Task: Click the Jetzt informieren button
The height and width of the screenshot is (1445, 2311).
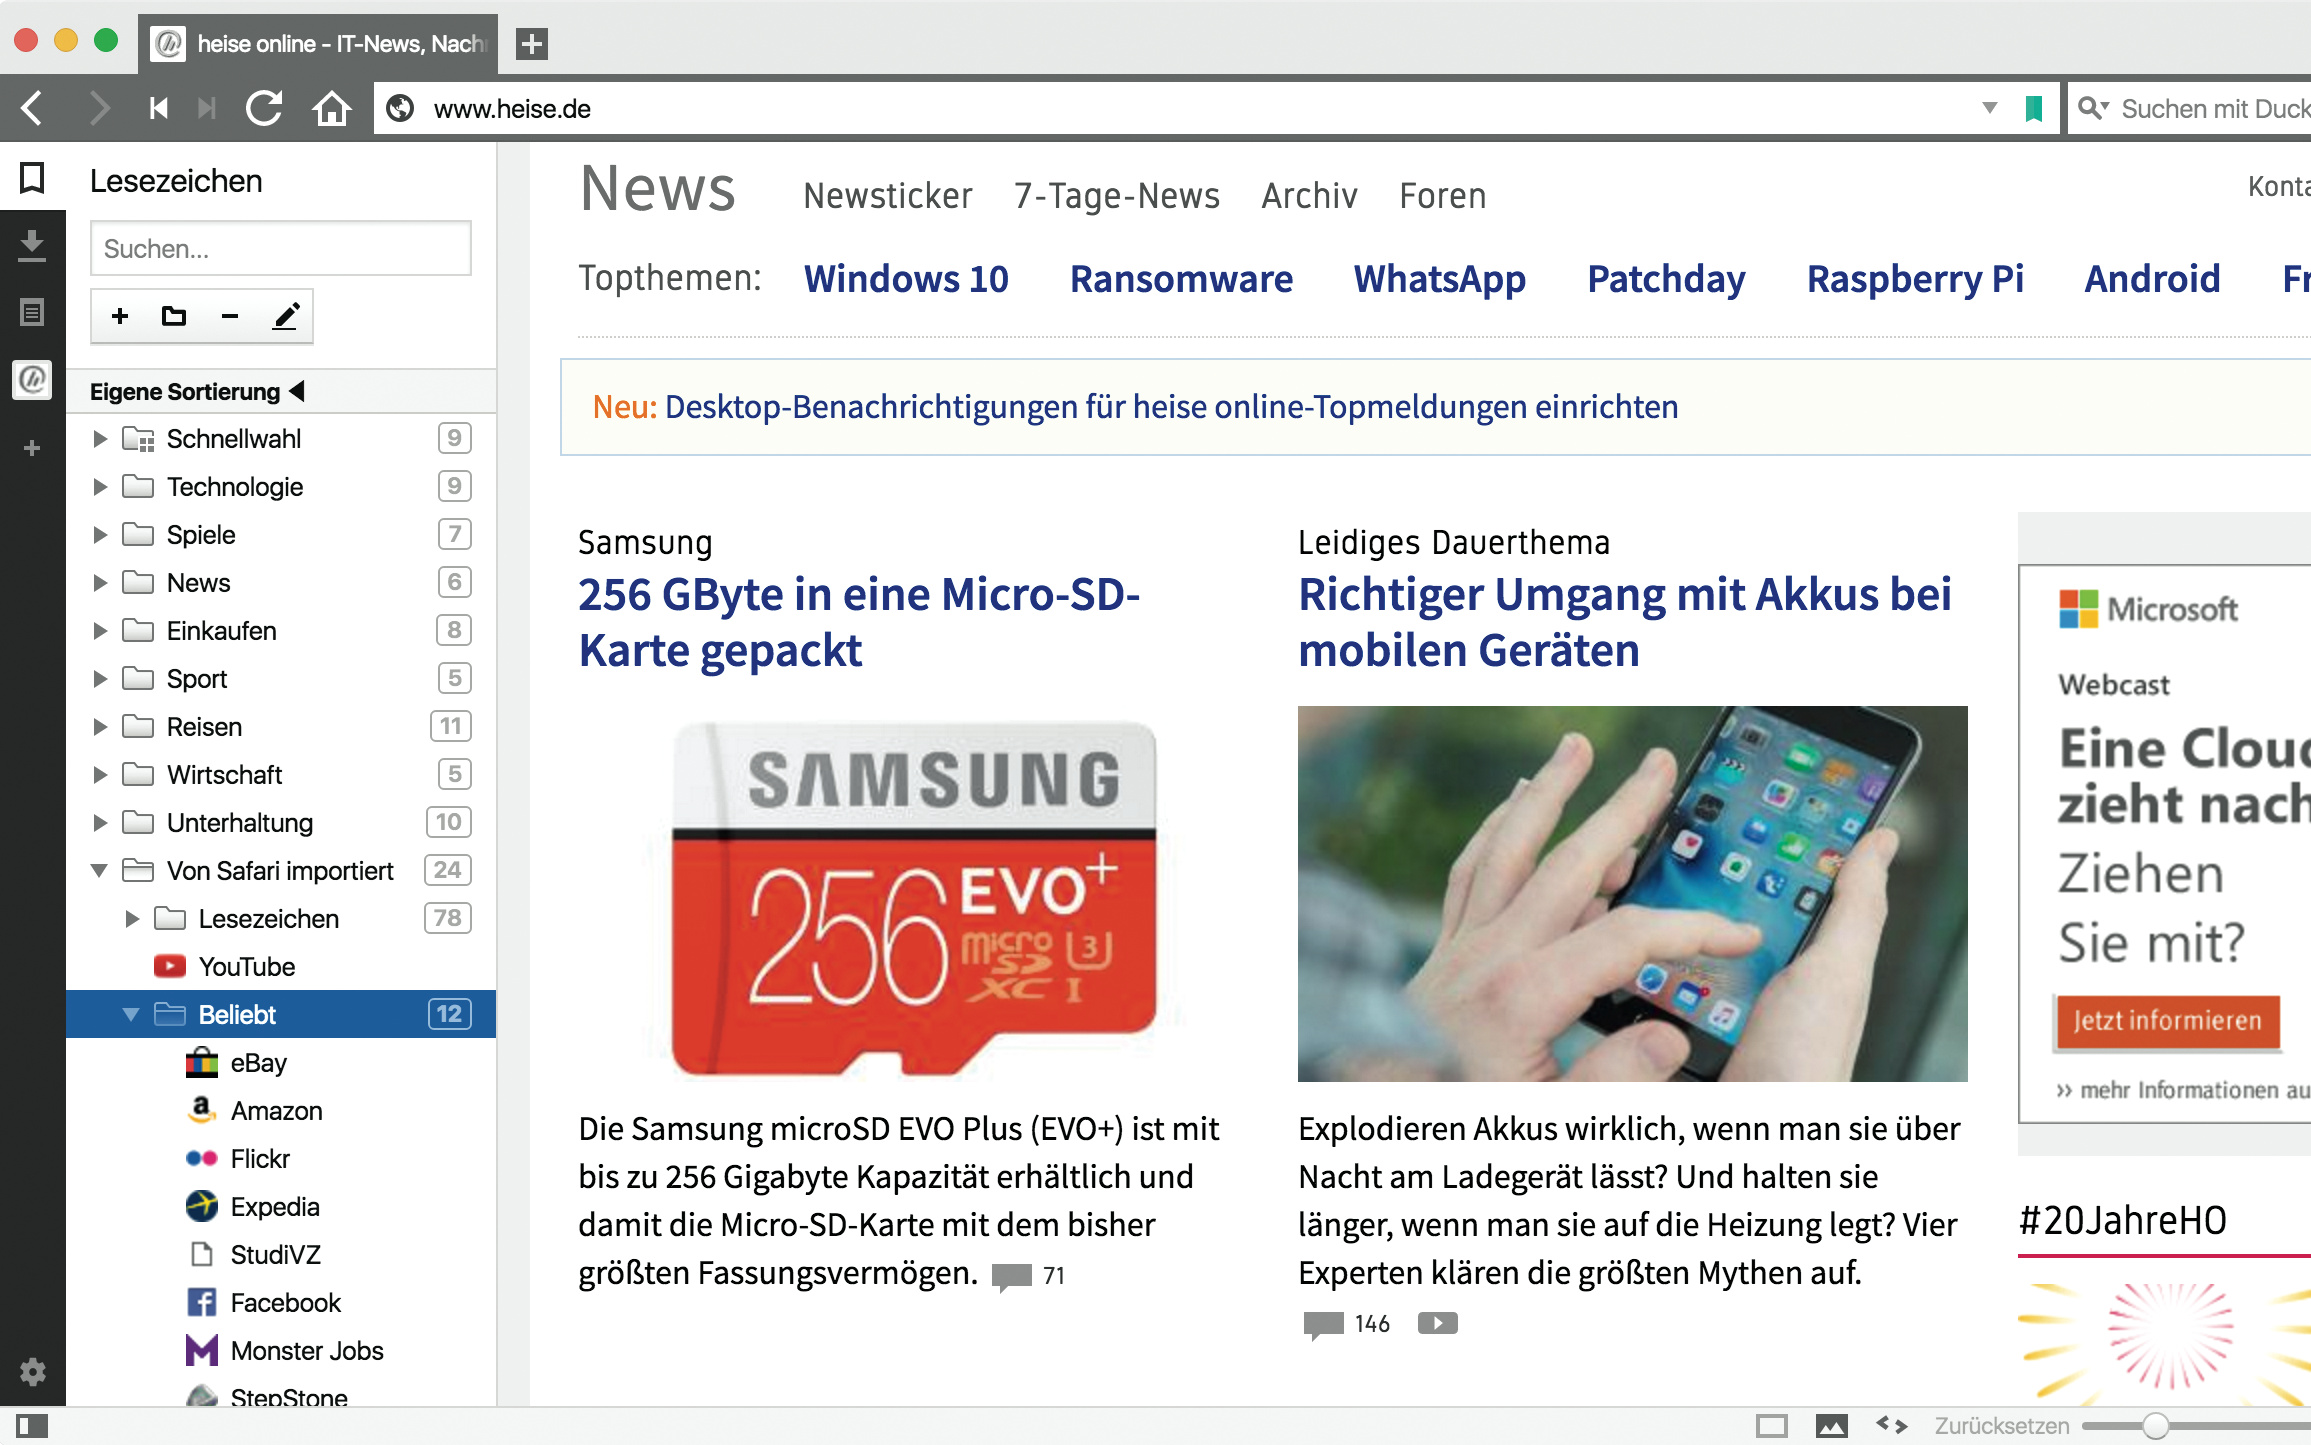Action: [x=2166, y=1021]
